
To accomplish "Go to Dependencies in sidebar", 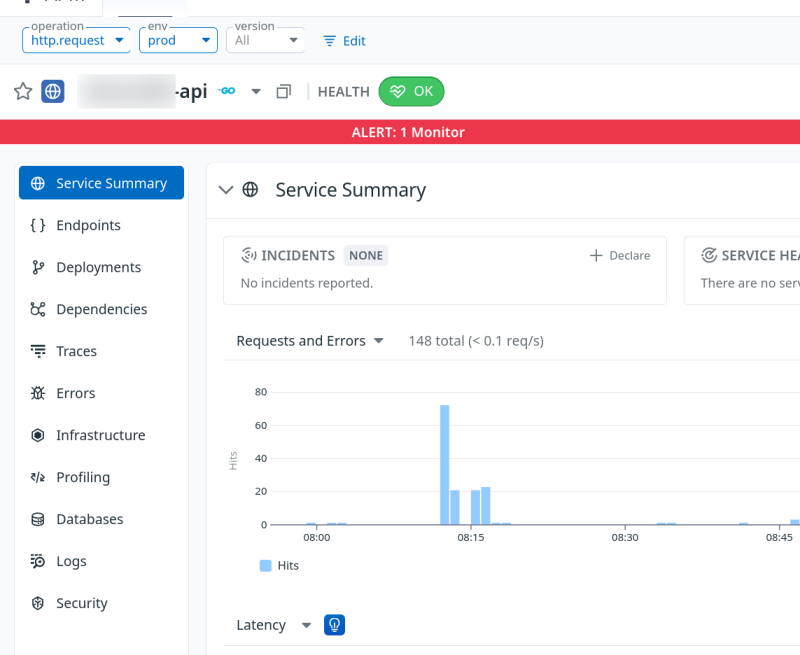I will pyautogui.click(x=101, y=309).
